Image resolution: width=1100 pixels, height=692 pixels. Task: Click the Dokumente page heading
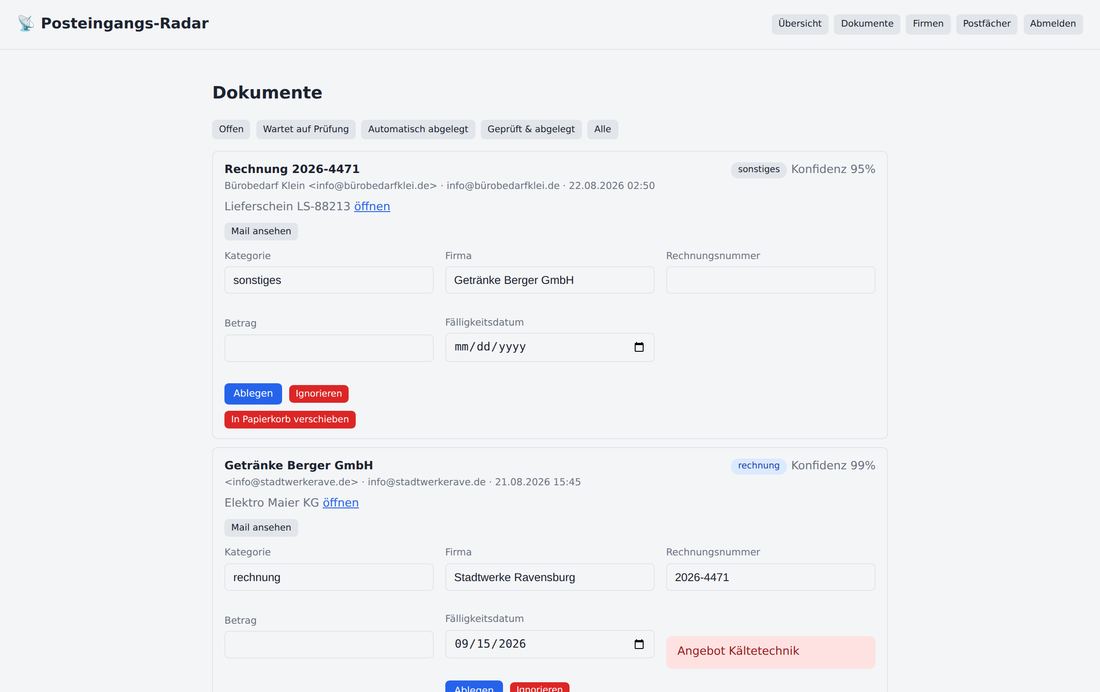[267, 93]
